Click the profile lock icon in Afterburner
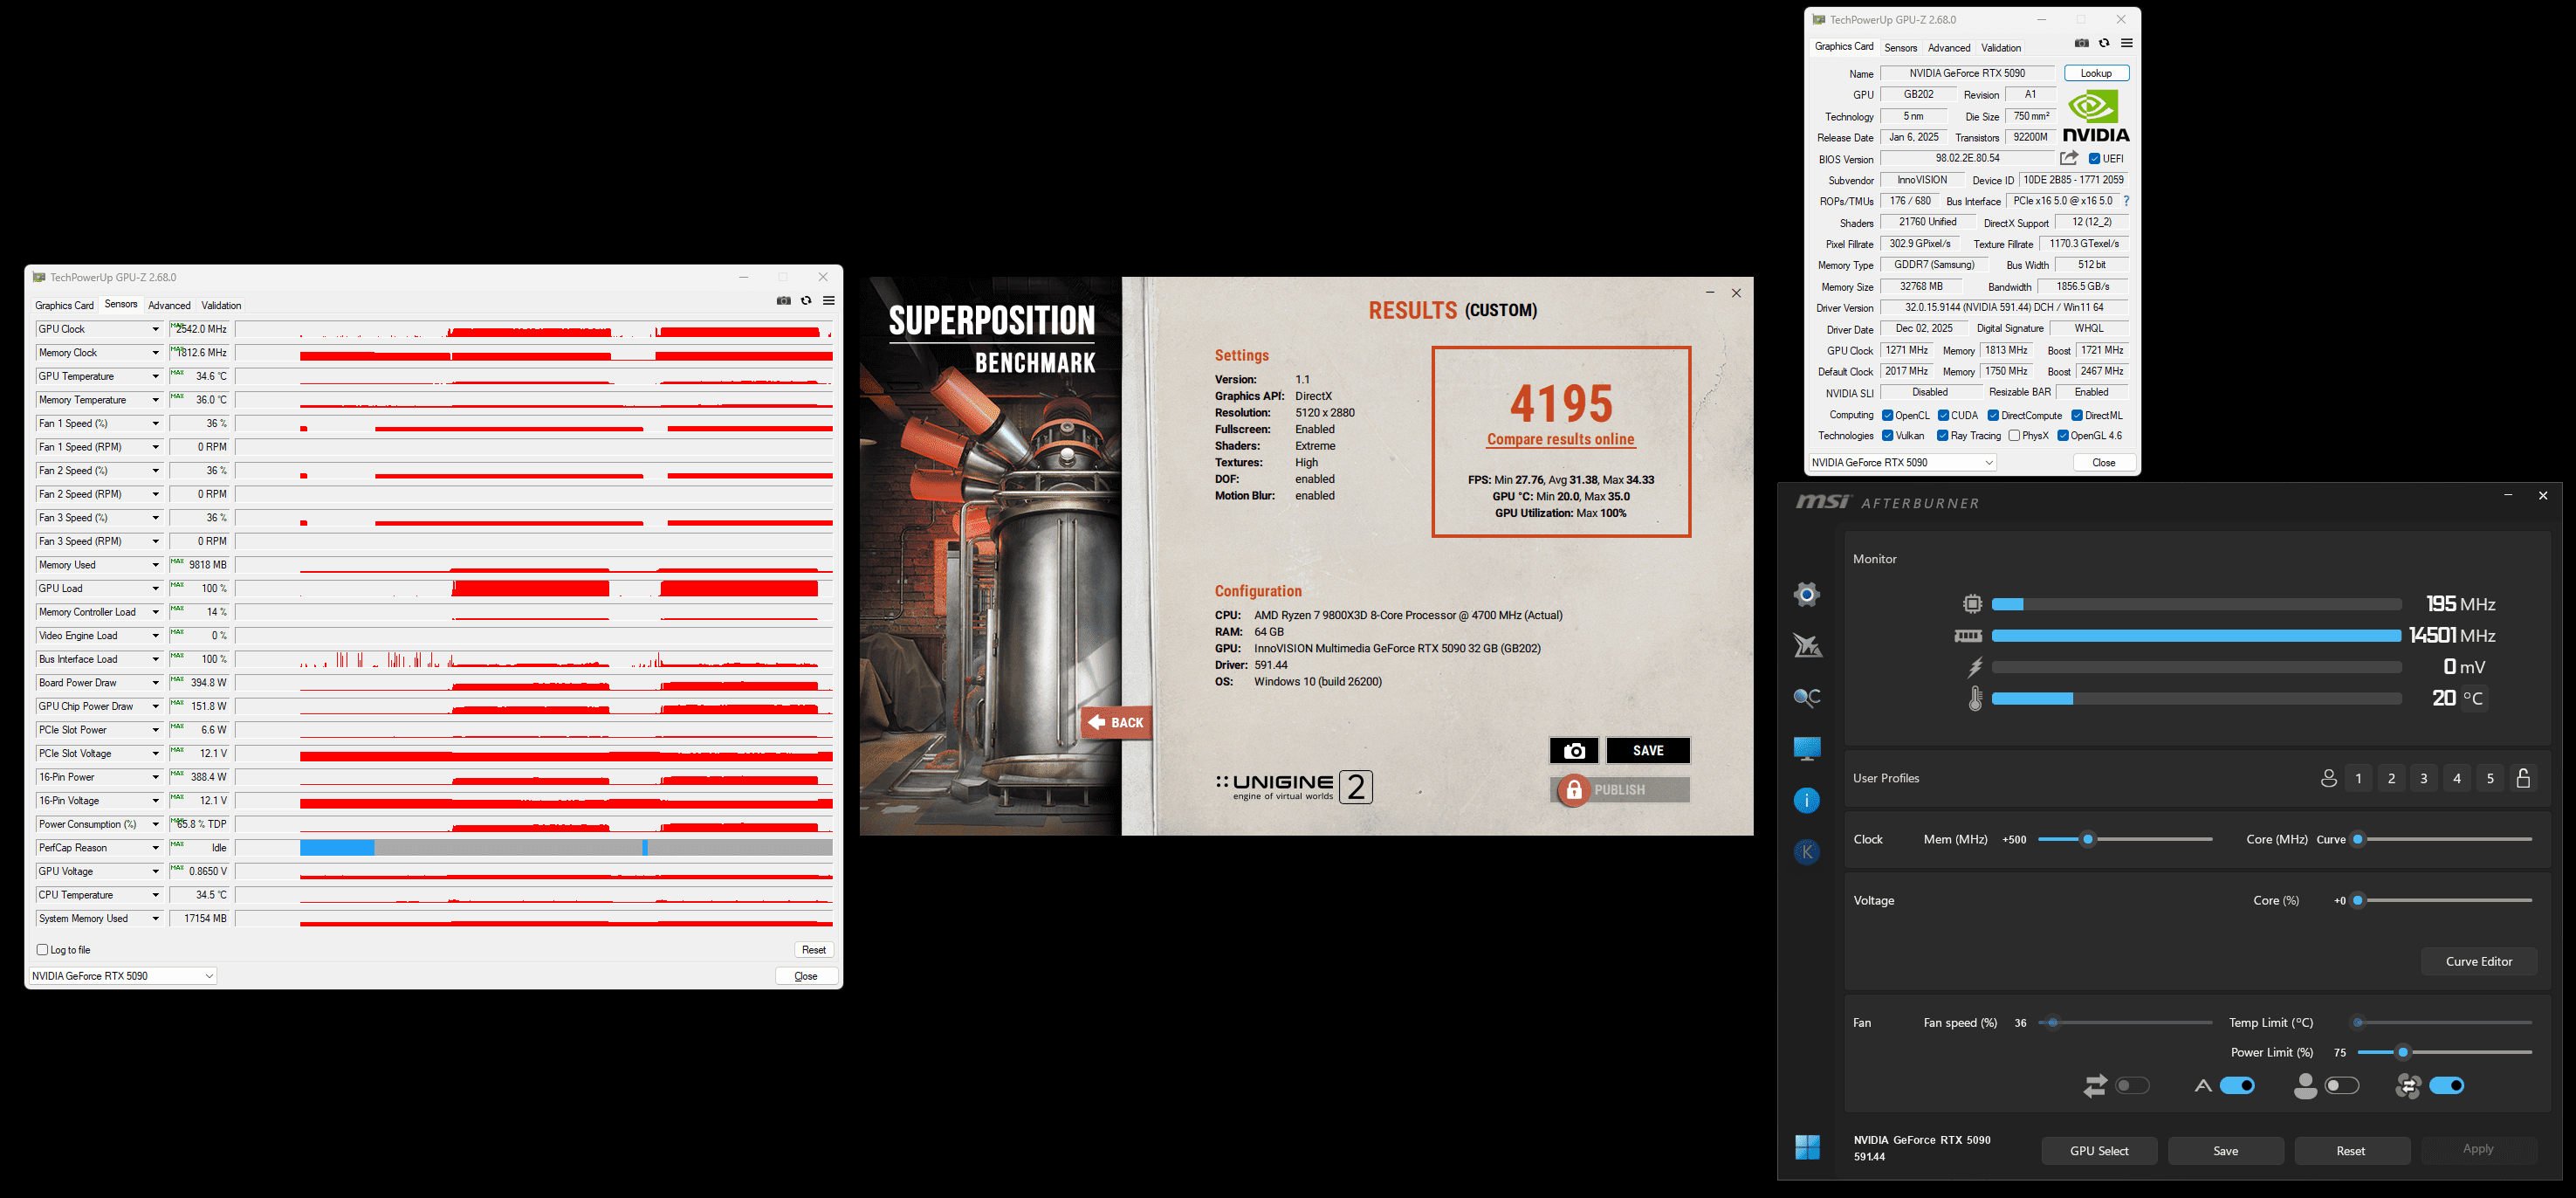Screen dimensions: 2576x1198 (x=2523, y=778)
